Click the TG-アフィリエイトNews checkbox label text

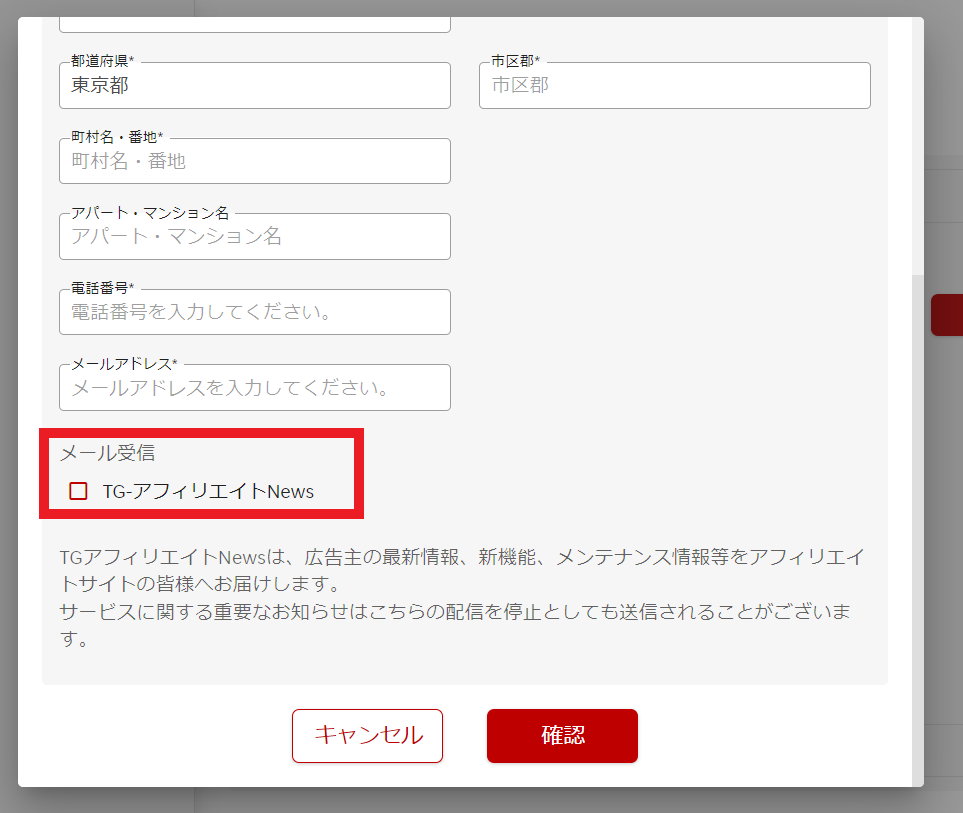(208, 491)
